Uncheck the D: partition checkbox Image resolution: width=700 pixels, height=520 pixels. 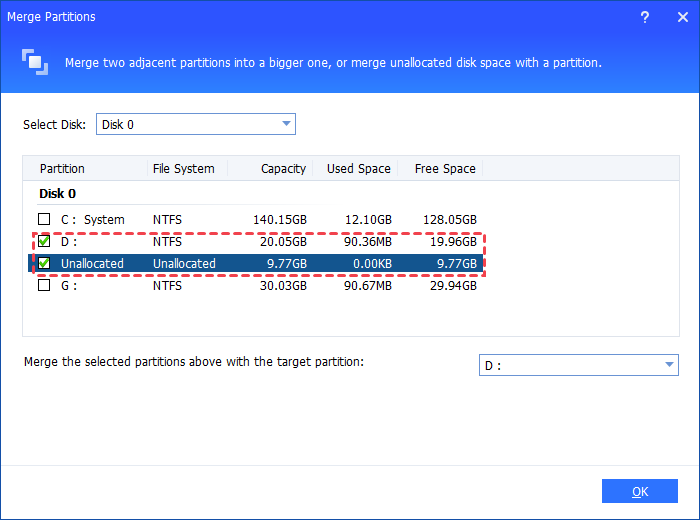44,241
